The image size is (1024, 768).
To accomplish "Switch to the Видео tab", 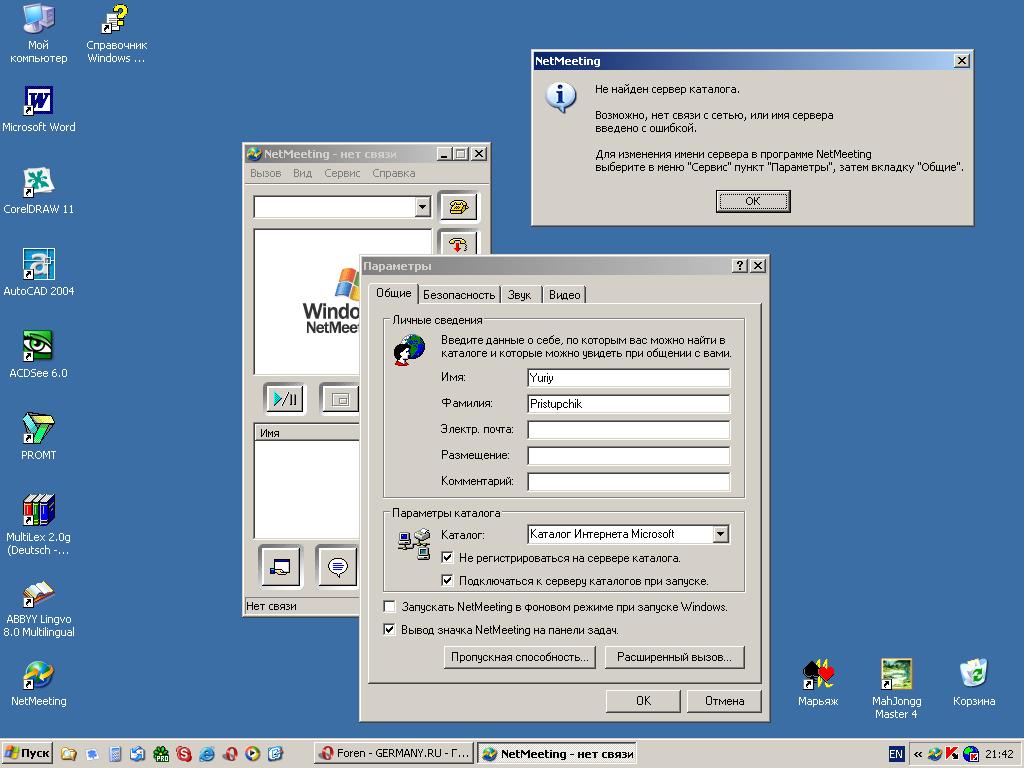I will [564, 295].
